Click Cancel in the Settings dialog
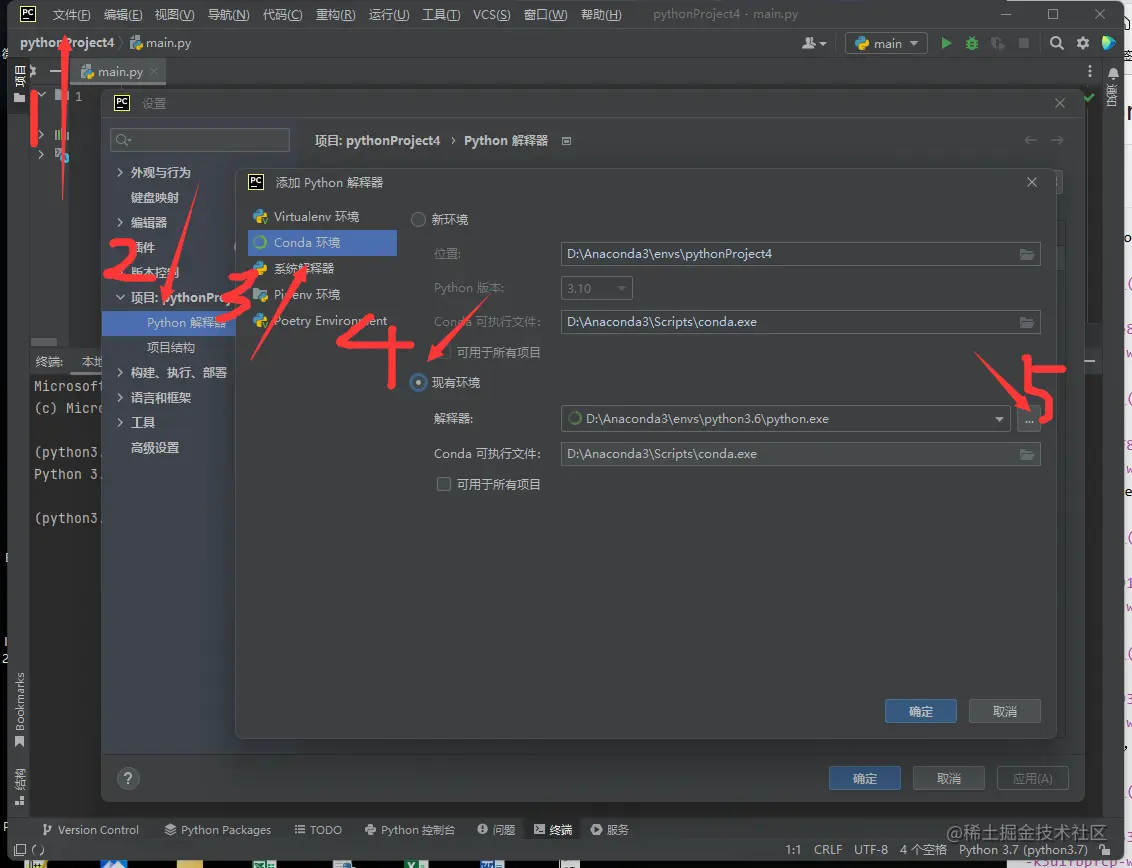The image size is (1132, 868). pyautogui.click(x=949, y=778)
